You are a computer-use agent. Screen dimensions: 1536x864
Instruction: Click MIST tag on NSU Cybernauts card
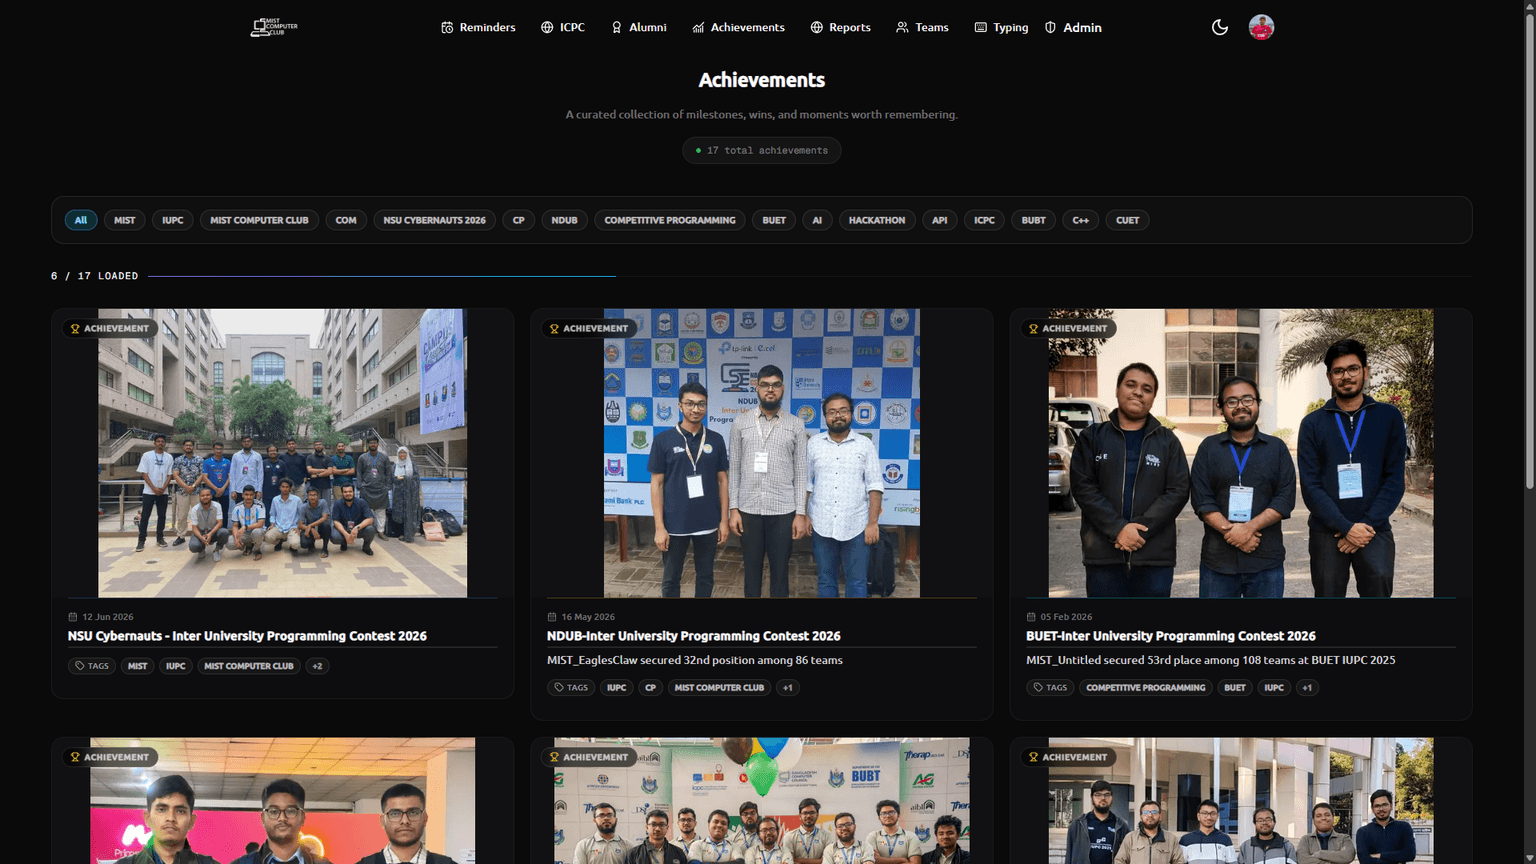(137, 666)
